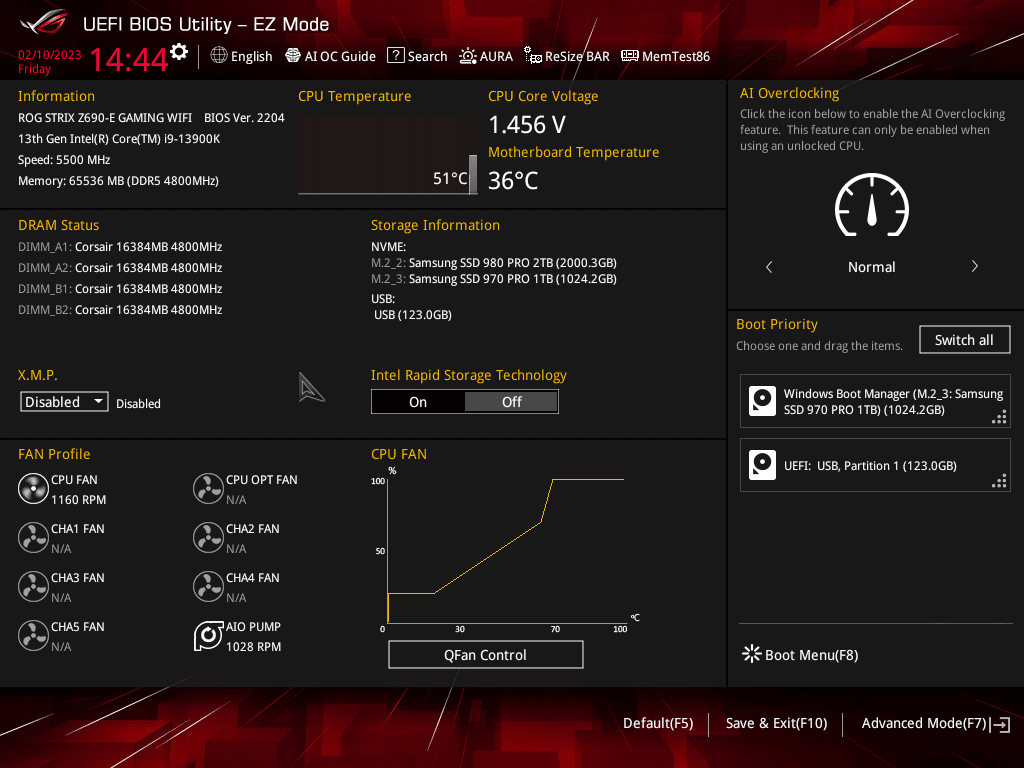This screenshot has height=768, width=1024.
Task: Click USB (123.0GB) storage entry
Action: [413, 315]
